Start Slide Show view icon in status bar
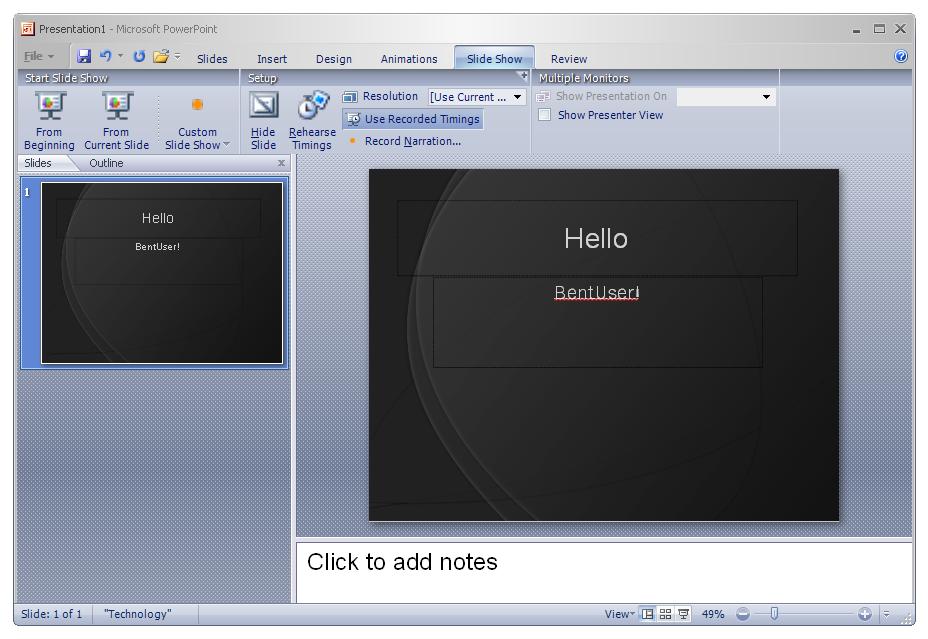928x639 pixels. 683,614
